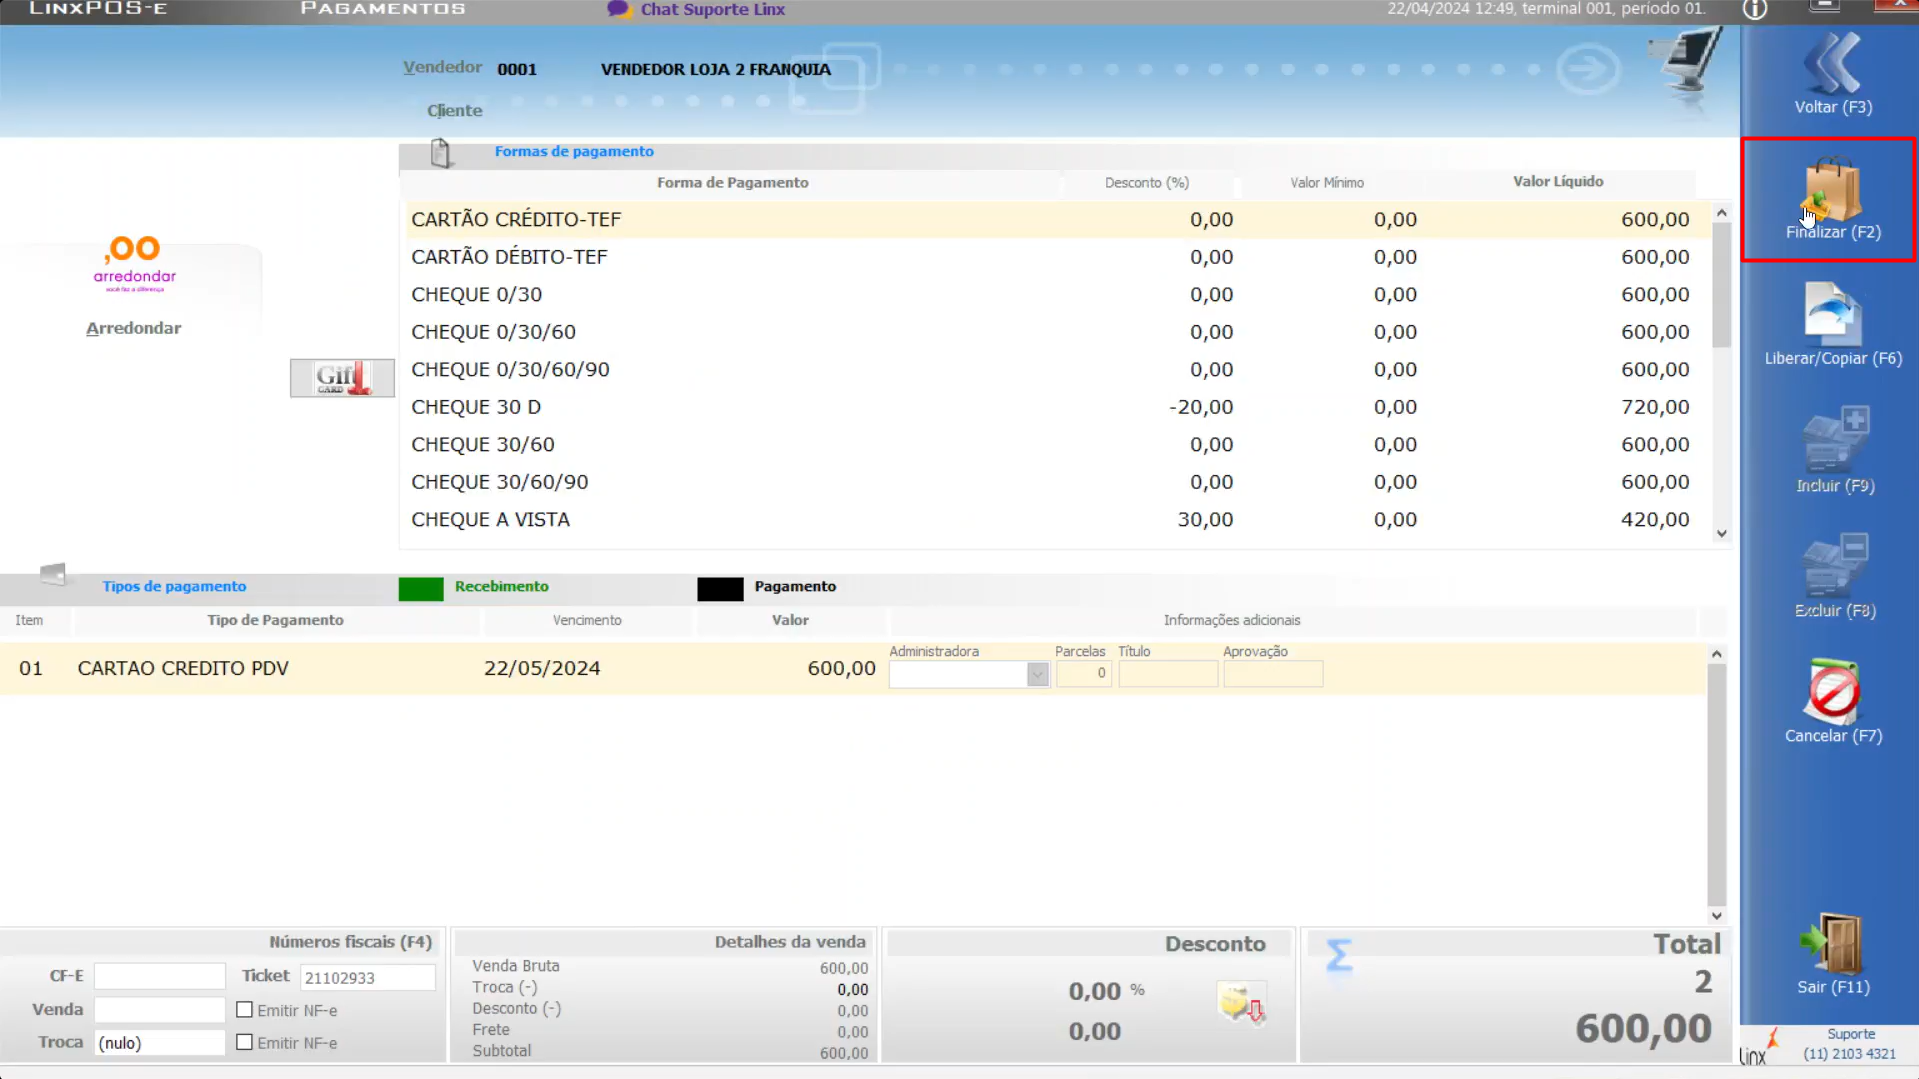Focus the Título field
The width and height of the screenshot is (1919, 1079).
coord(1167,674)
